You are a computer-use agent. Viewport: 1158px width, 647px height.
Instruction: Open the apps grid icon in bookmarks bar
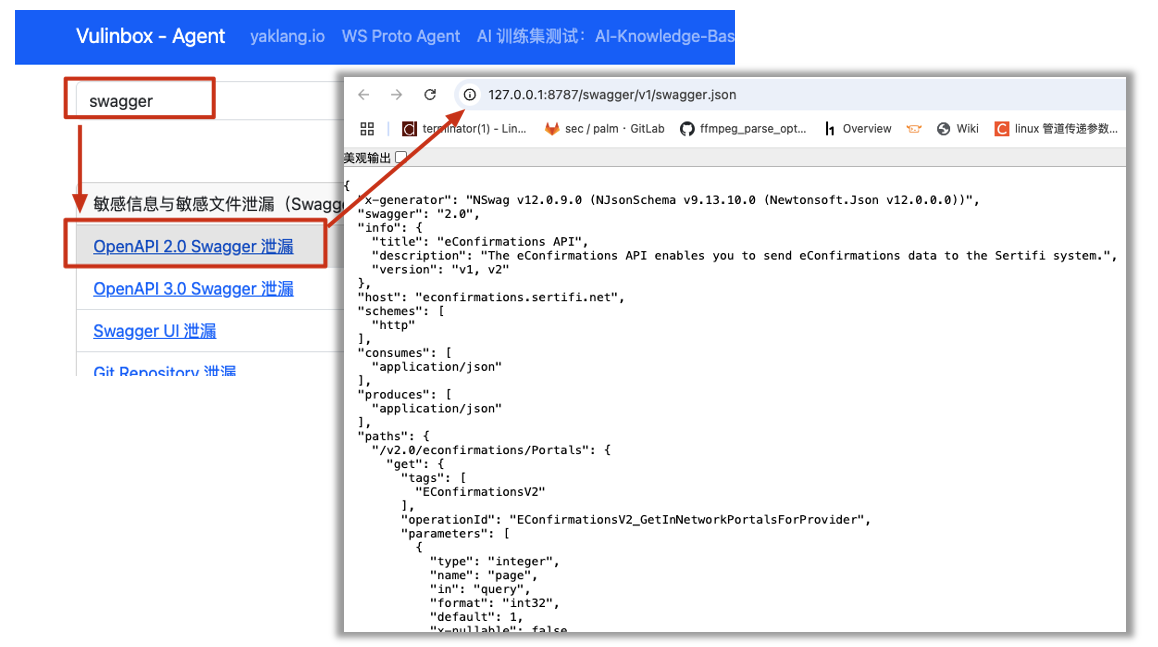(367, 129)
